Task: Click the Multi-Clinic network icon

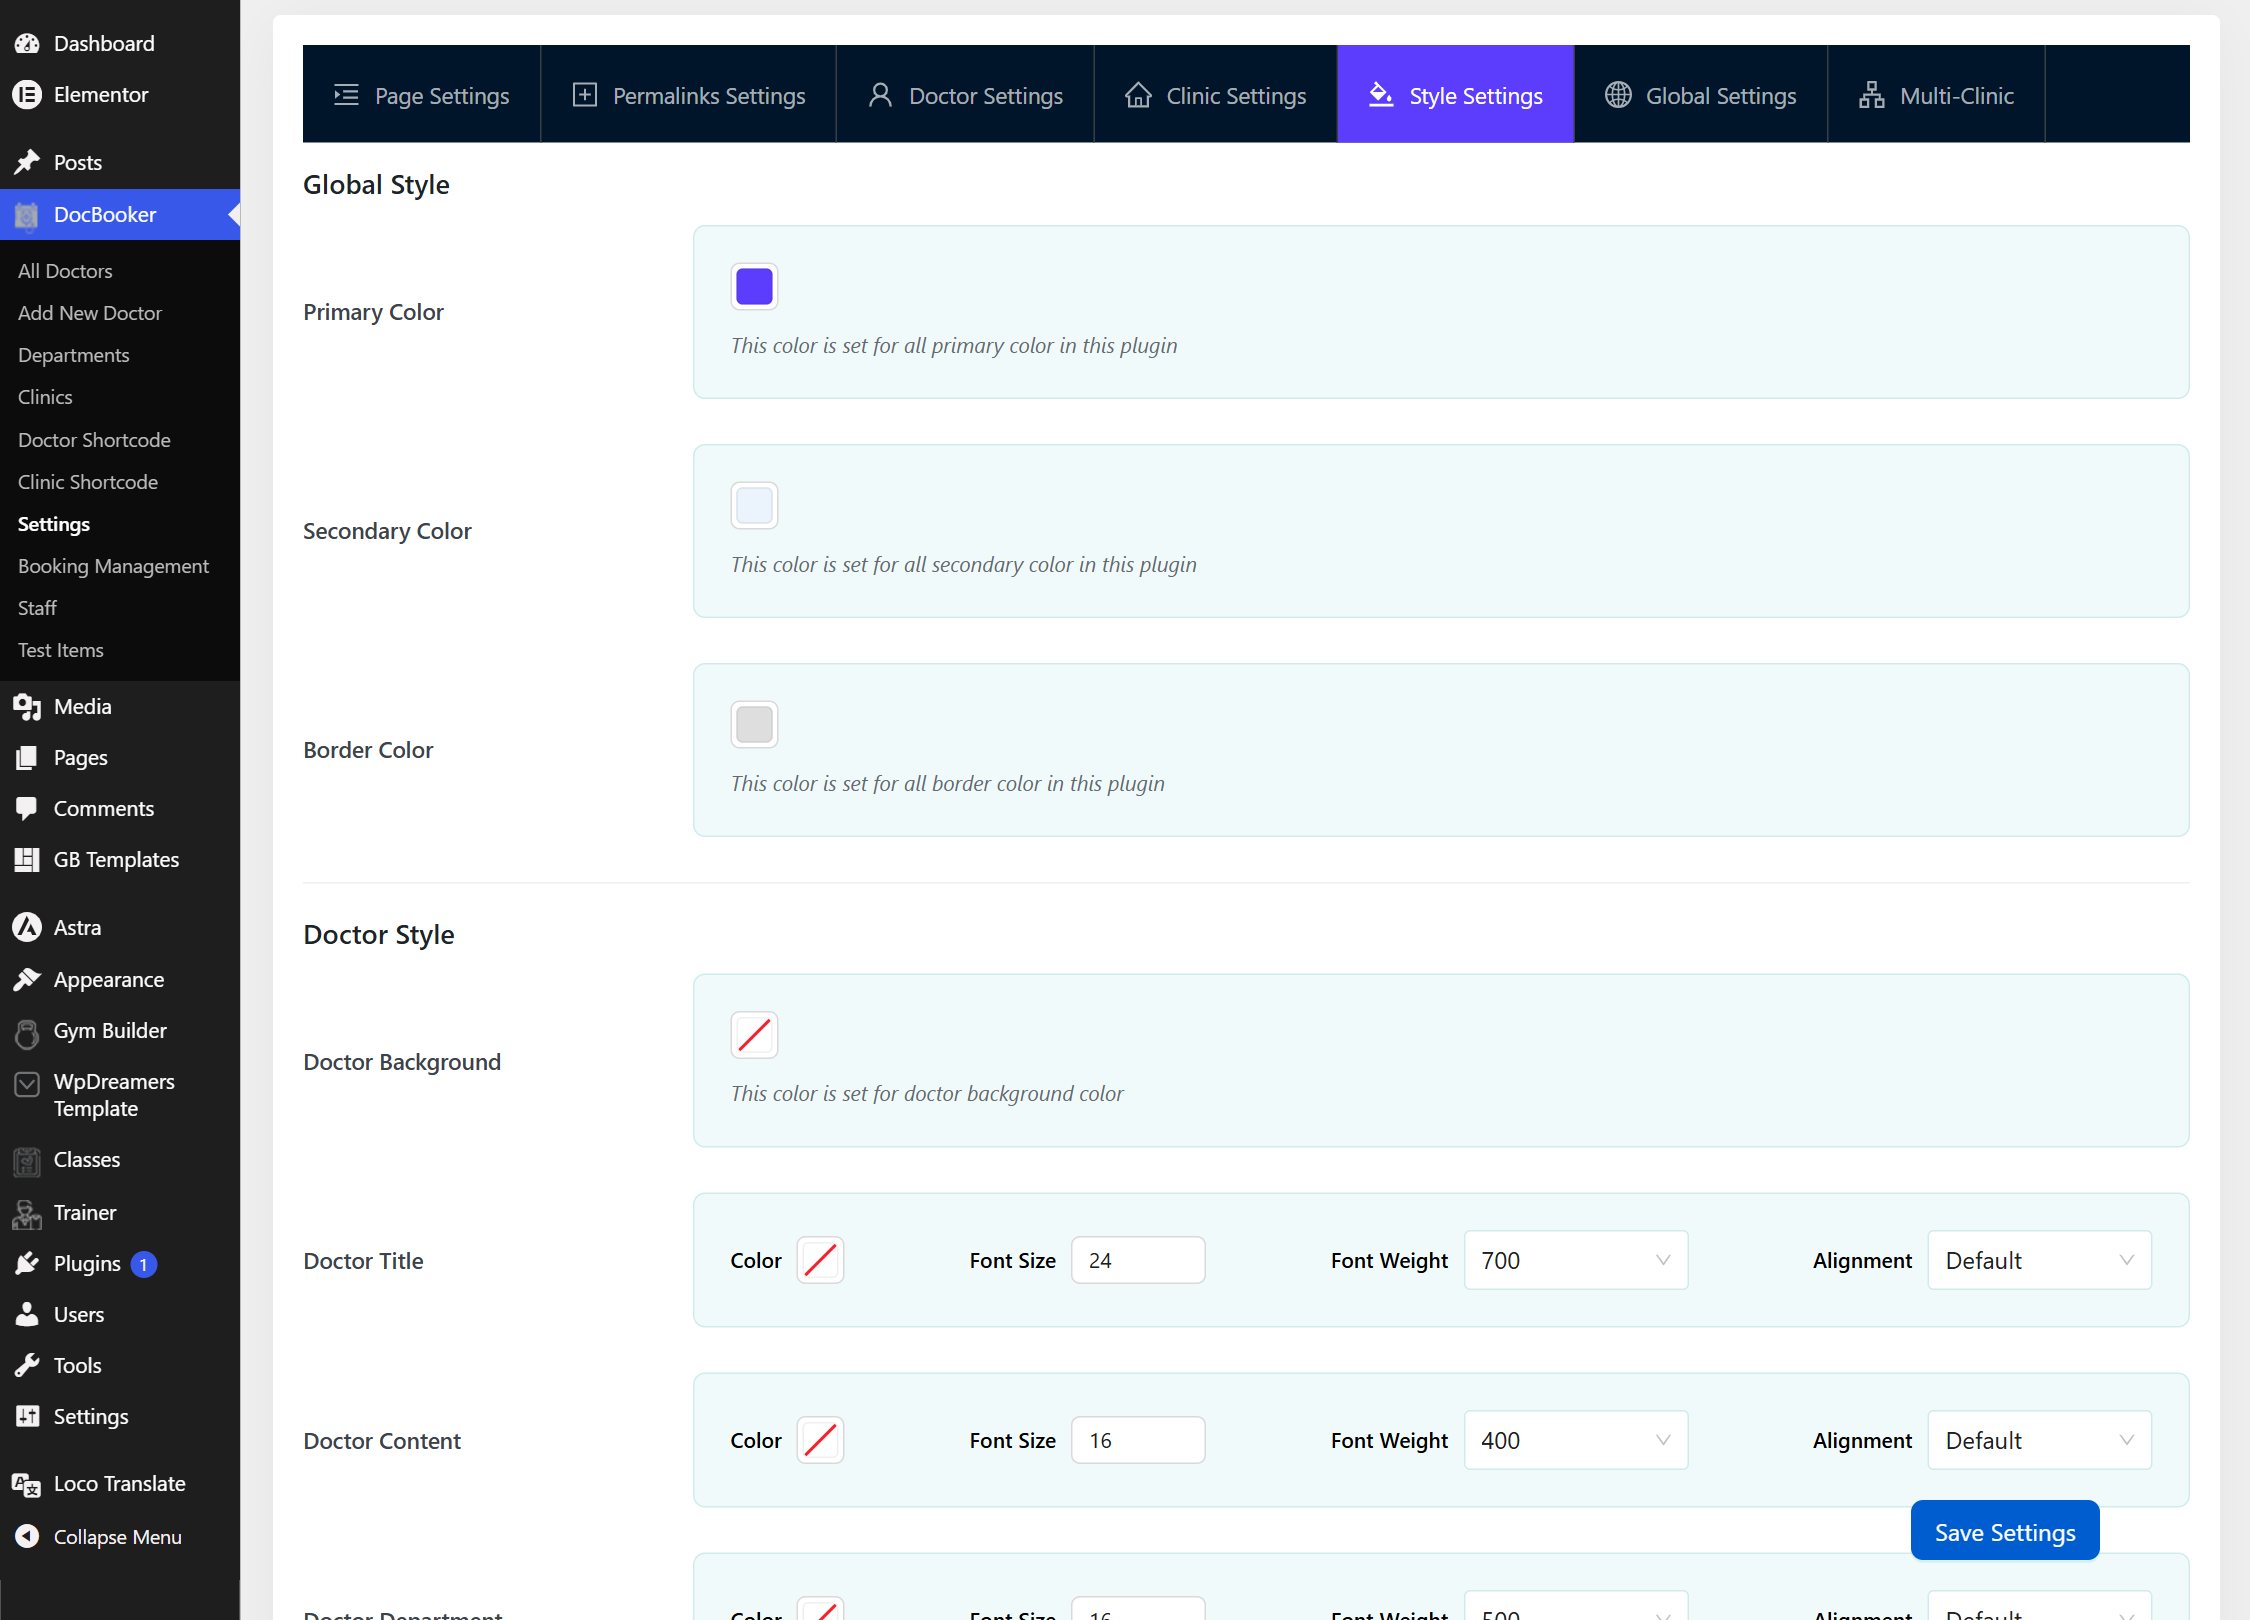Action: tap(1872, 95)
